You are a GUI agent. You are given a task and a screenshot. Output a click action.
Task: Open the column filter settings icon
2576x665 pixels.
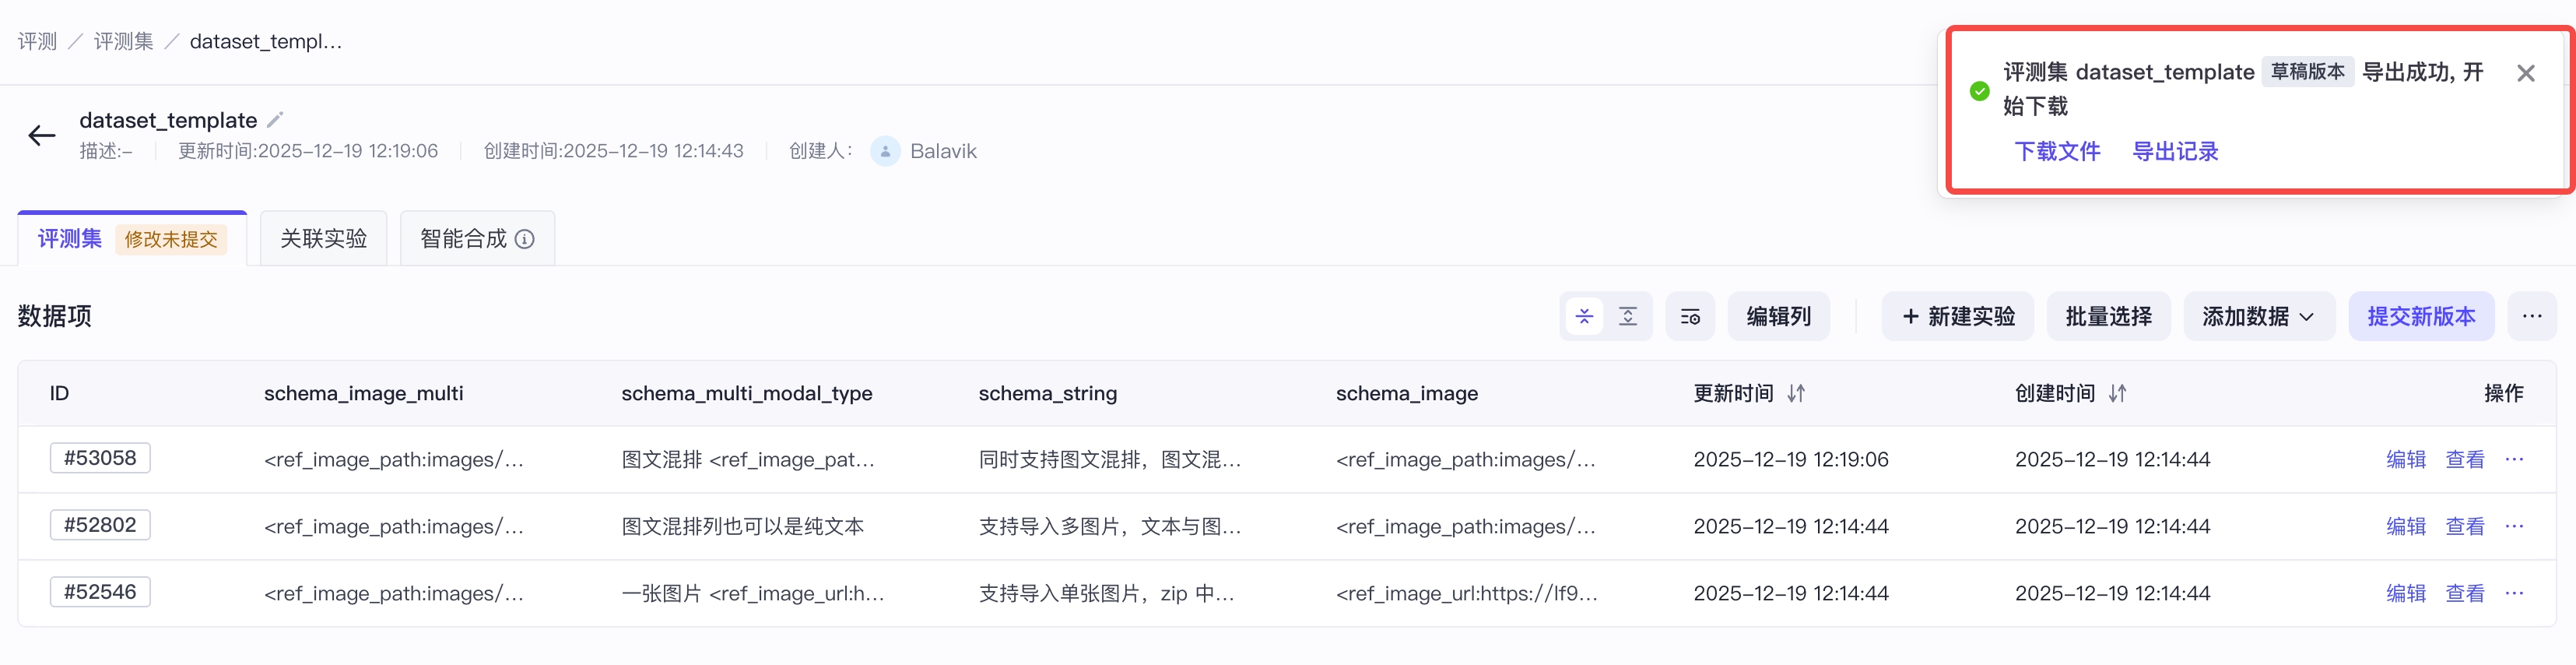click(x=1690, y=317)
